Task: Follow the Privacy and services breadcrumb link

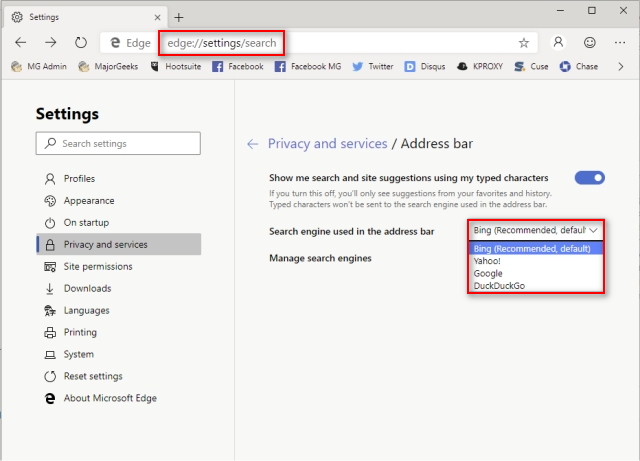Action: [x=327, y=144]
